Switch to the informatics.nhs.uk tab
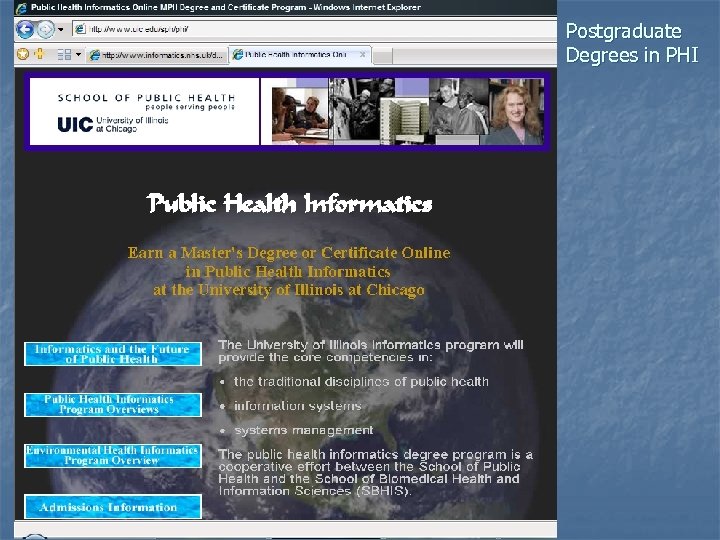720x540 pixels. click(158, 56)
